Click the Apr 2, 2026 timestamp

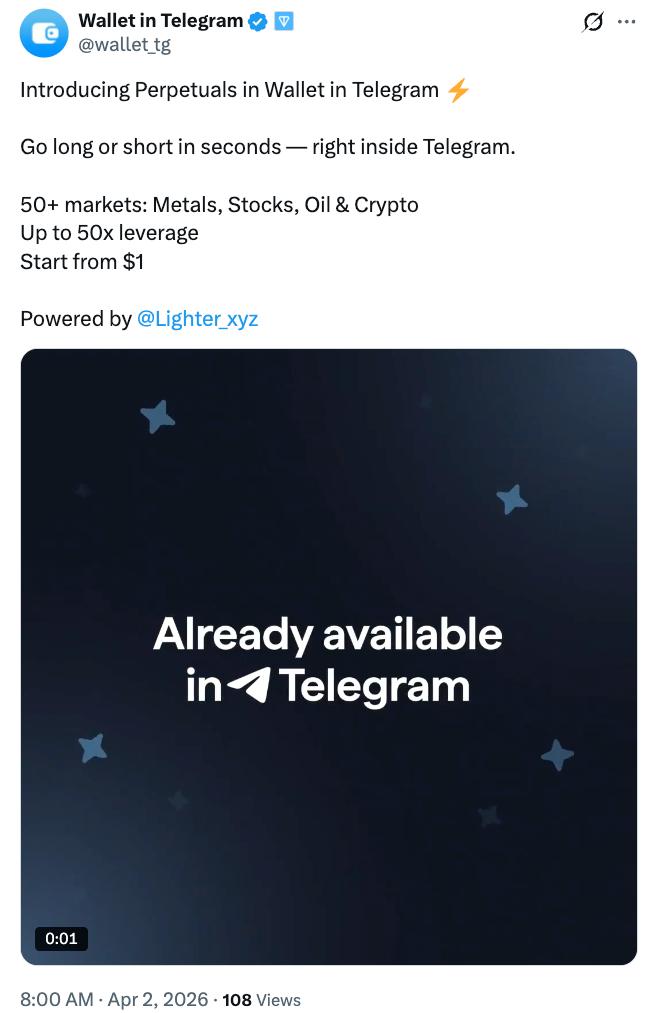click(x=156, y=1000)
